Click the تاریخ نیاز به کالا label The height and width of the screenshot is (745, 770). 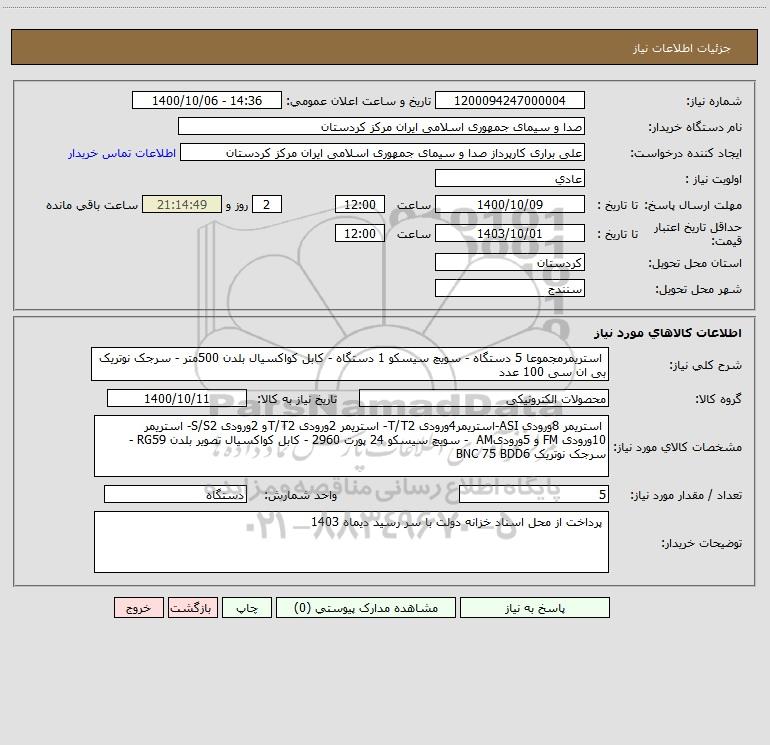coord(297,399)
